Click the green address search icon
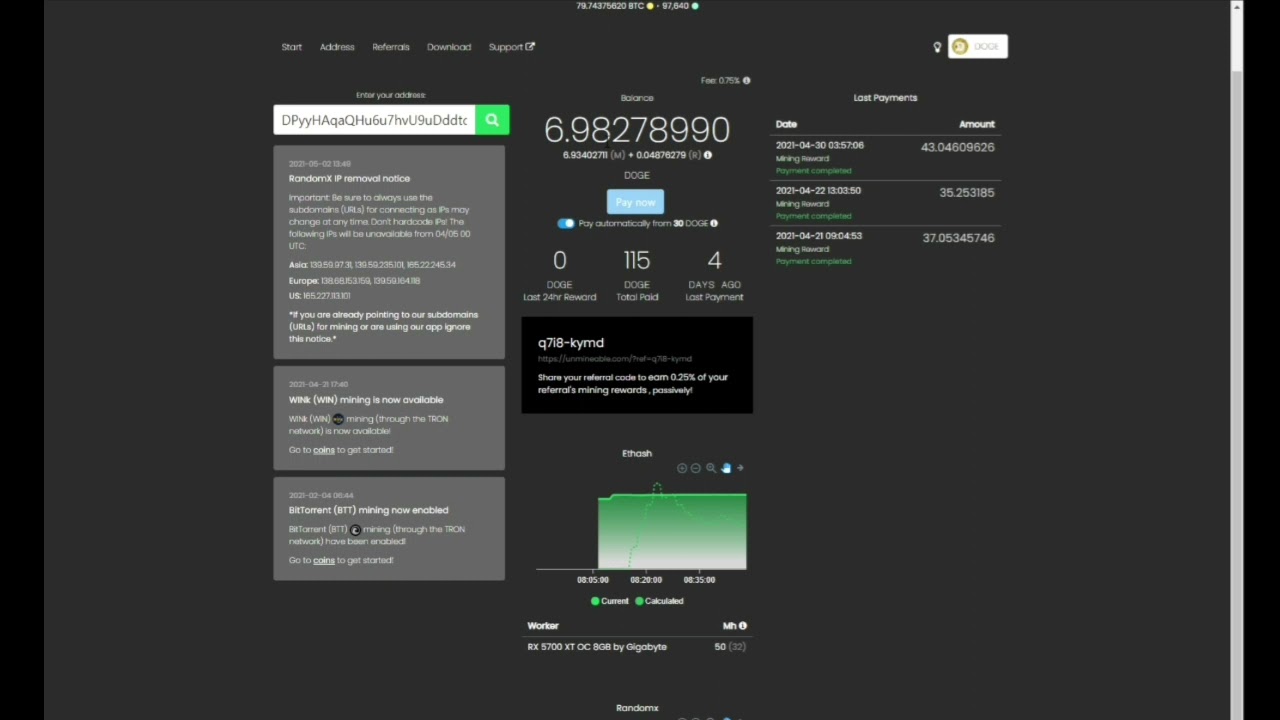This screenshot has width=1280, height=720. 492,120
